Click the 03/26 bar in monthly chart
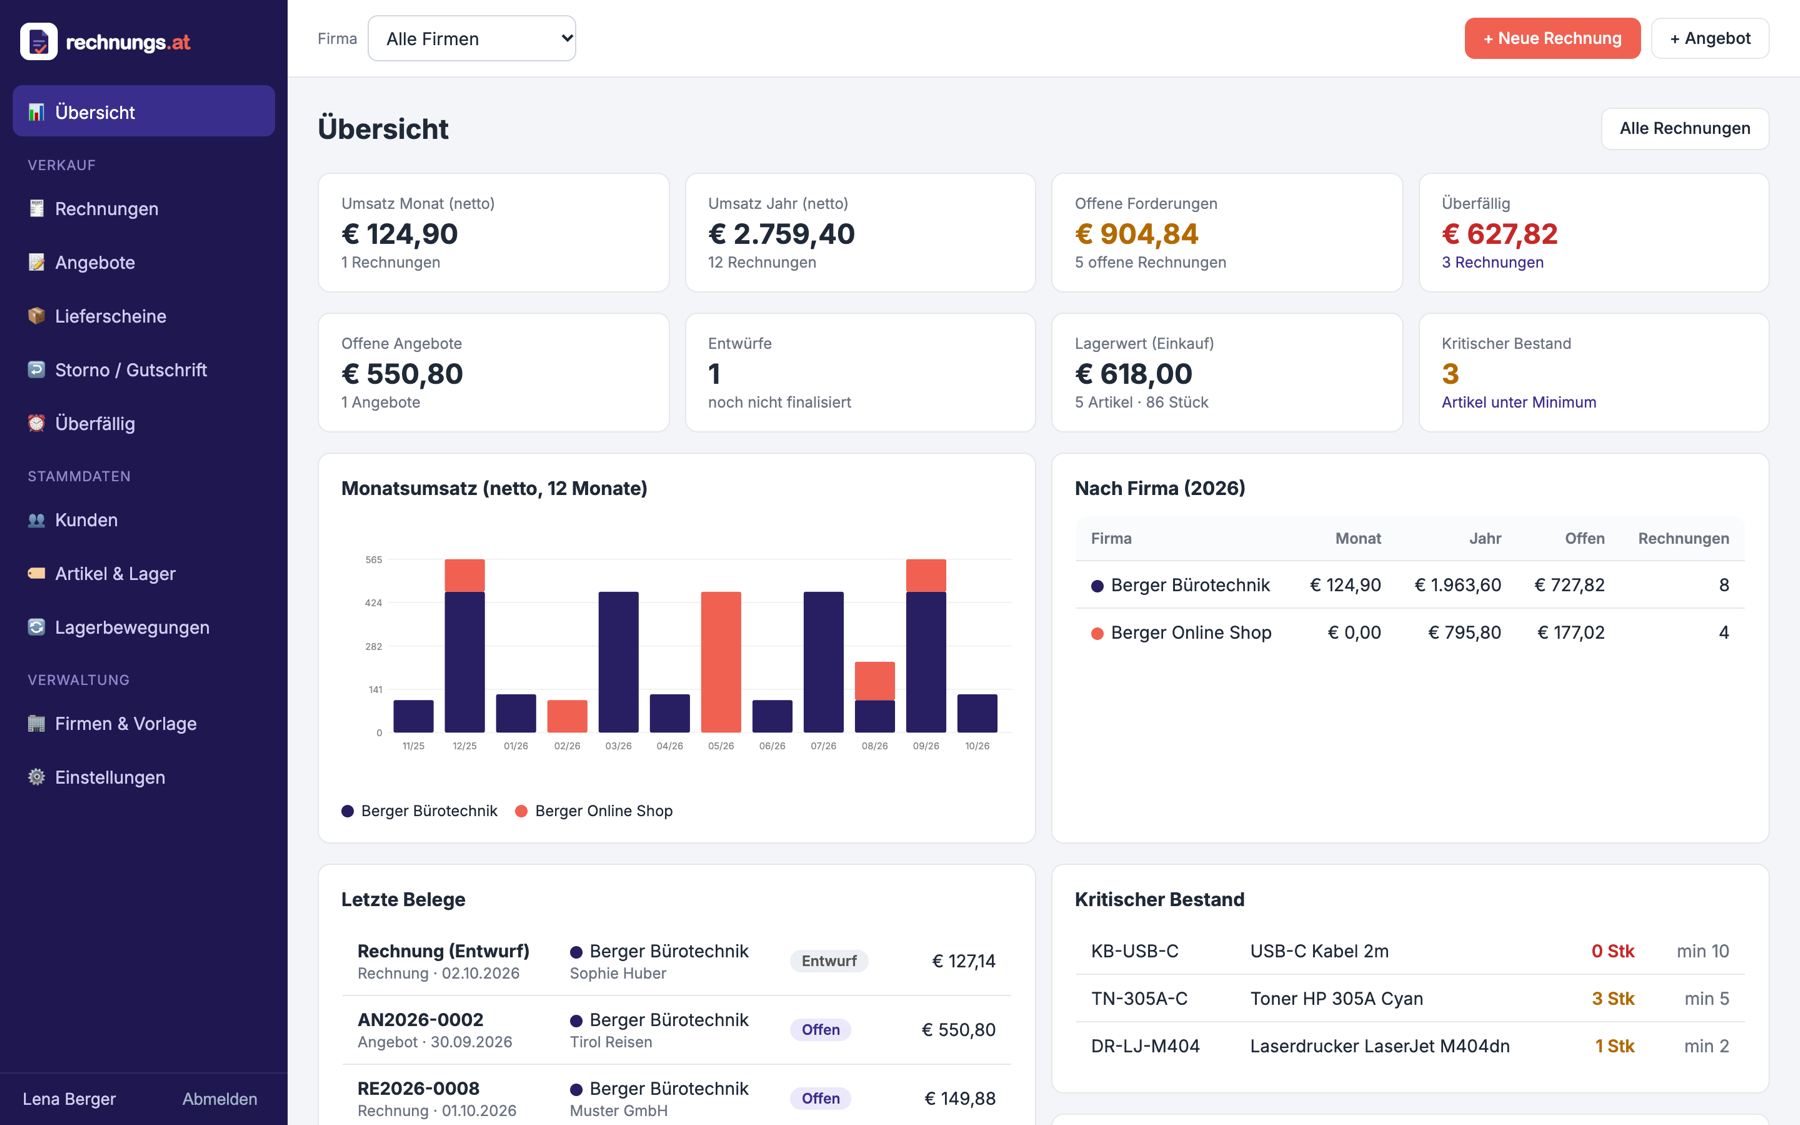1800x1125 pixels. pyautogui.click(x=618, y=662)
